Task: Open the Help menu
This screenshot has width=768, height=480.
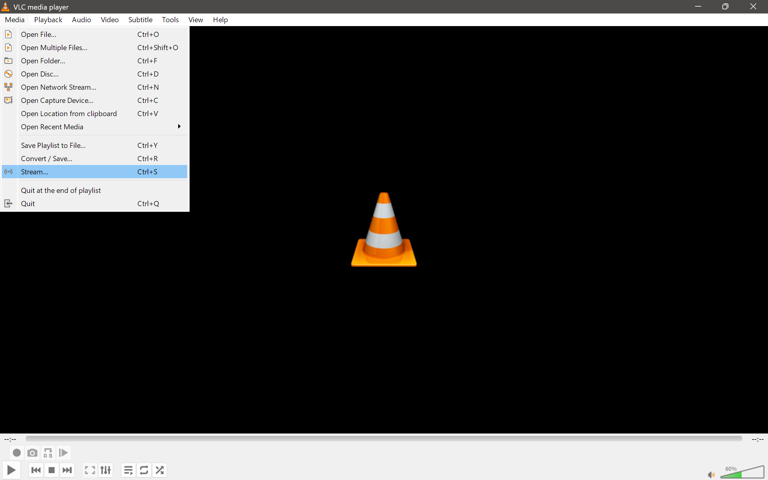Action: click(220, 20)
